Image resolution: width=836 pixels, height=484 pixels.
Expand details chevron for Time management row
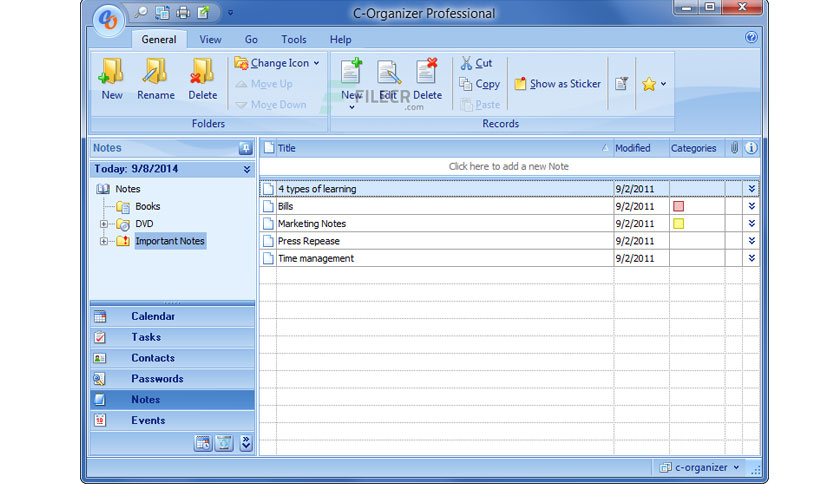coord(751,259)
